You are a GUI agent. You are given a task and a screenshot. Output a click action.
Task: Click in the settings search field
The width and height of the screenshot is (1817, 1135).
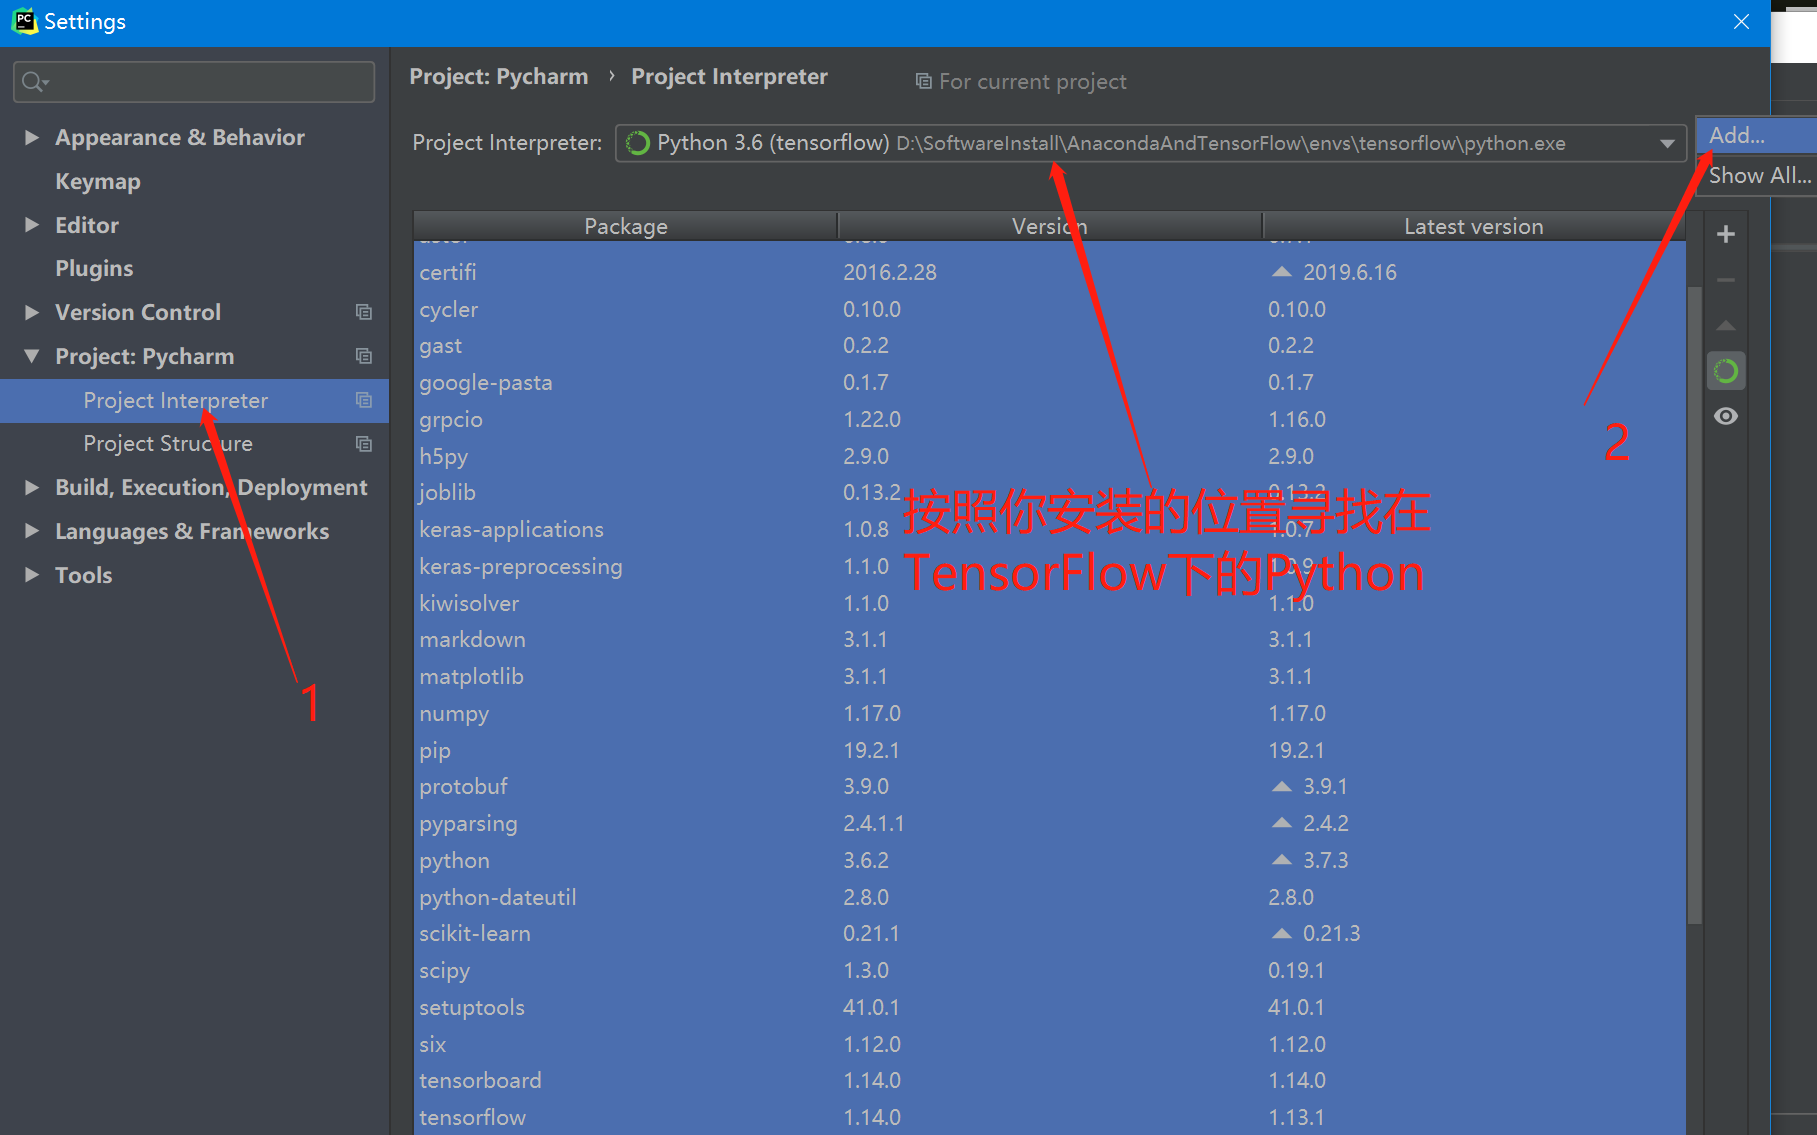coord(194,82)
